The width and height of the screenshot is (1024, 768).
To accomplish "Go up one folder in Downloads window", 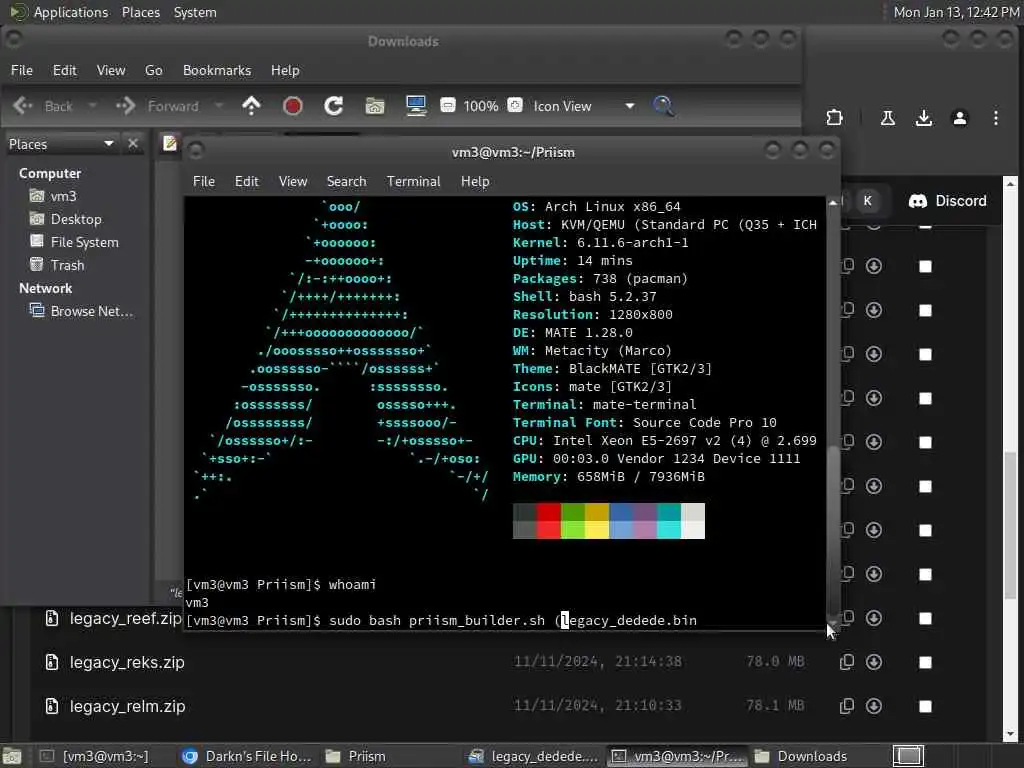I will click(x=251, y=106).
